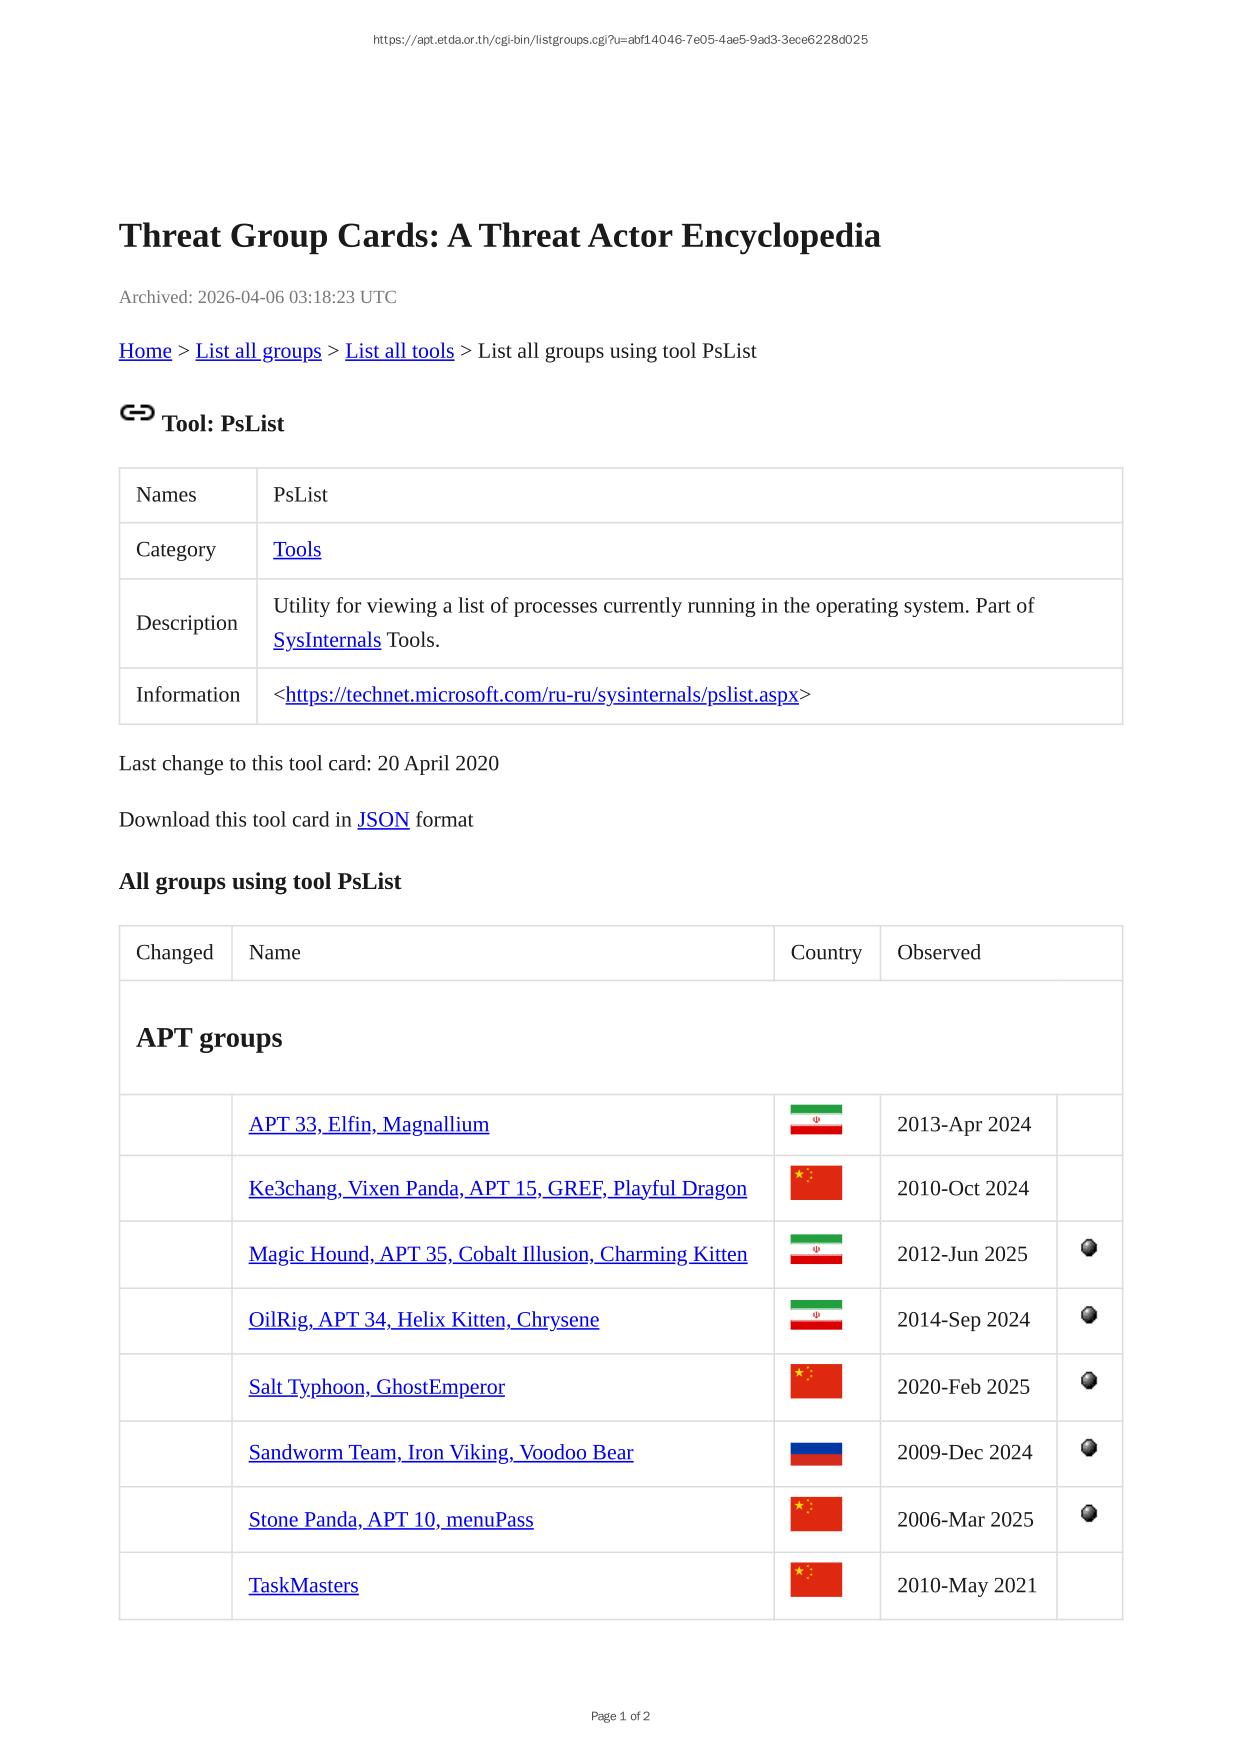Click the Iran flag in APT 33 row
The image size is (1242, 1756).
coord(815,1120)
